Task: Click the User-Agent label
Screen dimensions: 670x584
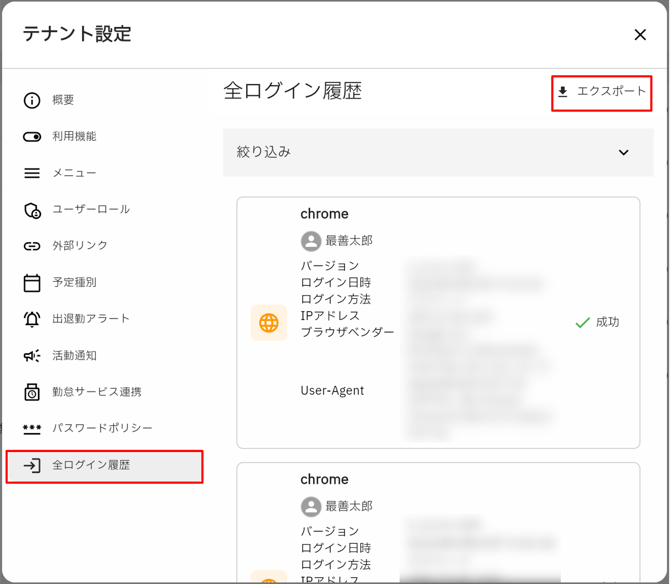Action: [x=332, y=391]
